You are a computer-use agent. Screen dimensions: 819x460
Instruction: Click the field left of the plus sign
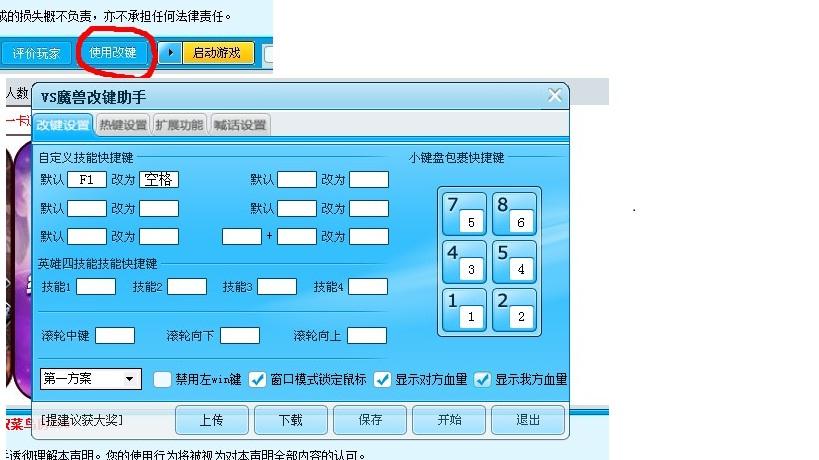click(242, 237)
